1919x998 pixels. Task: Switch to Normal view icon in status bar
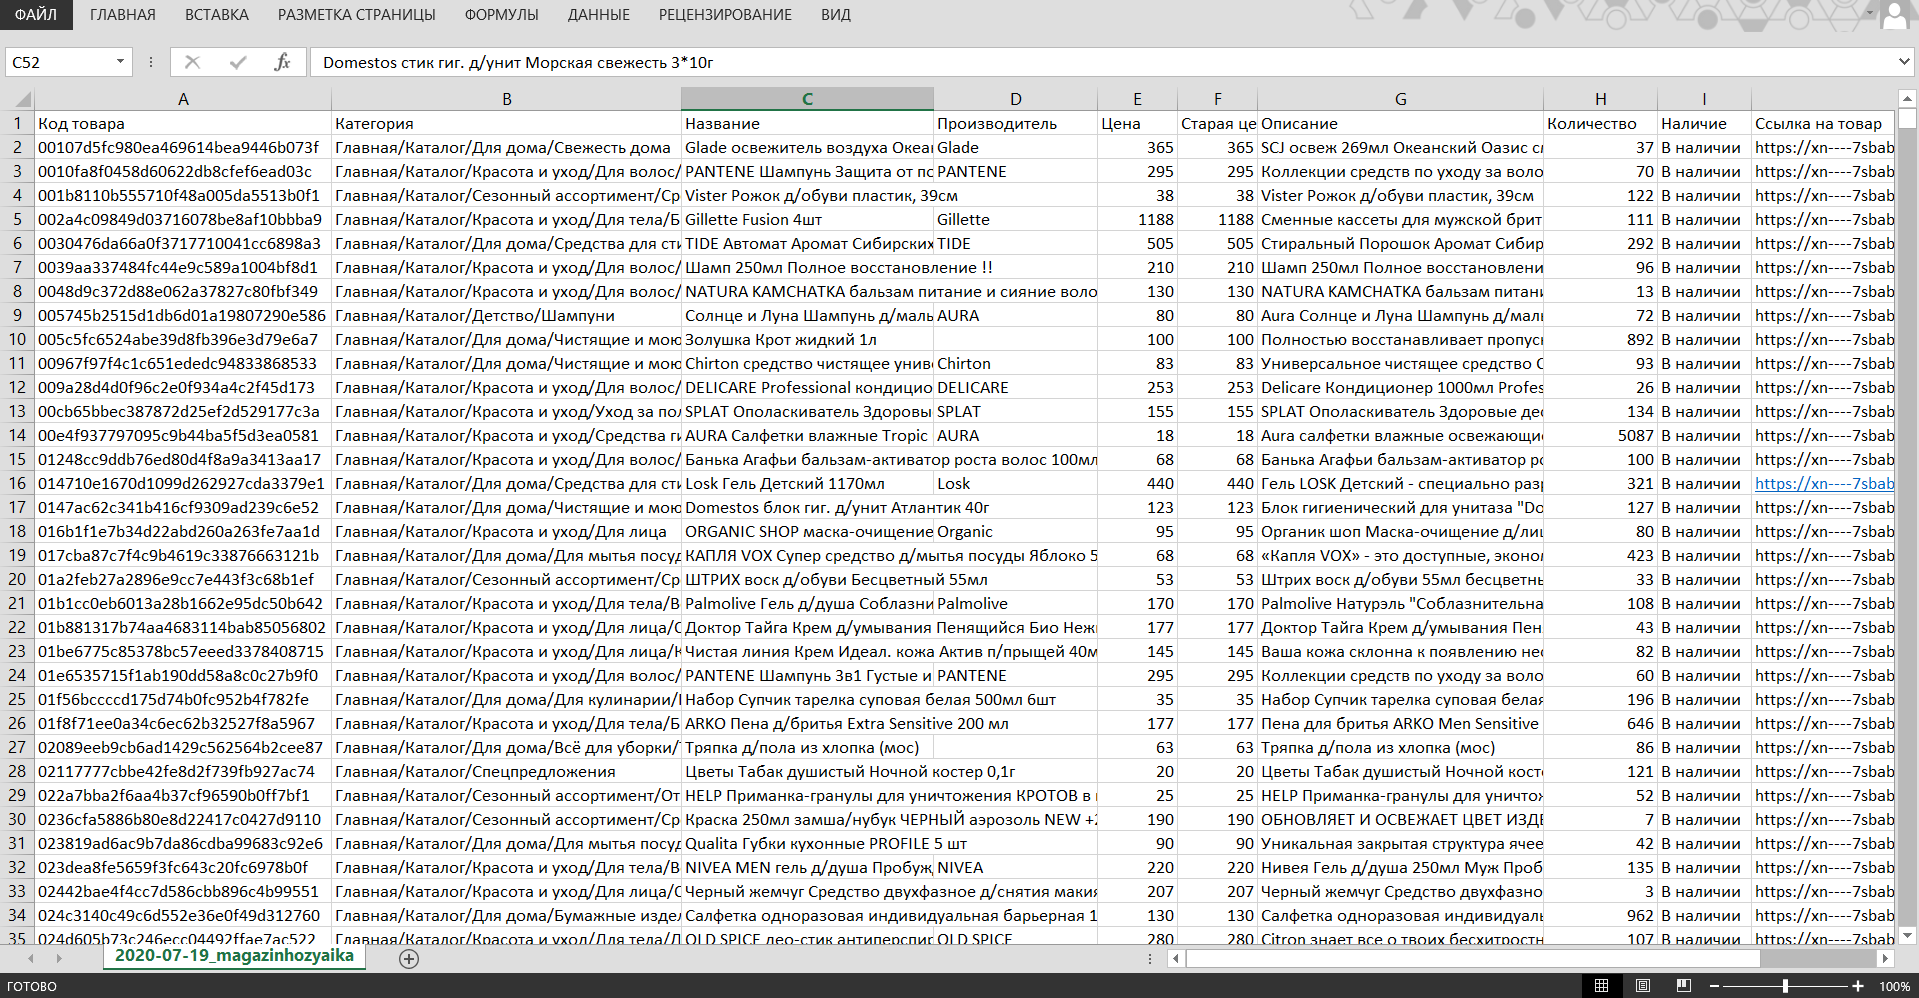(1601, 986)
